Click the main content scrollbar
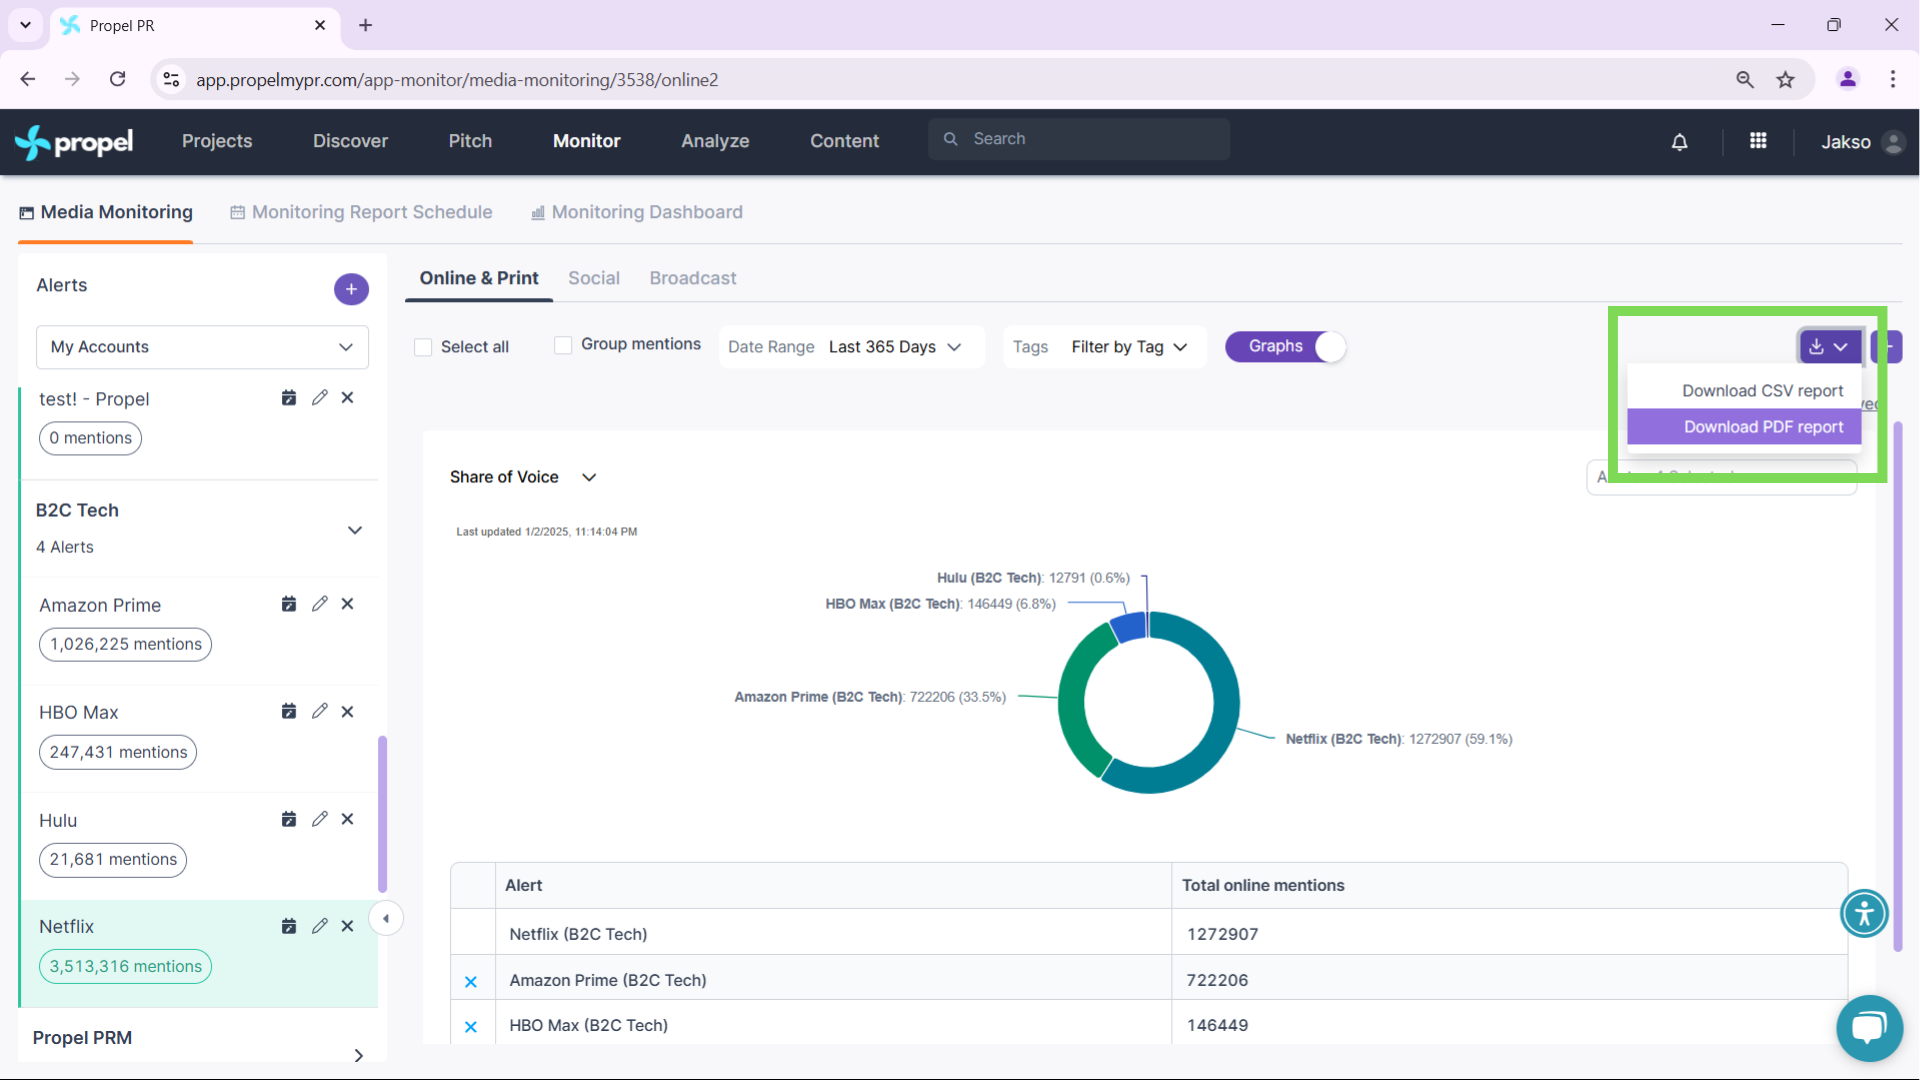This screenshot has width=1920, height=1080. 1897,686
